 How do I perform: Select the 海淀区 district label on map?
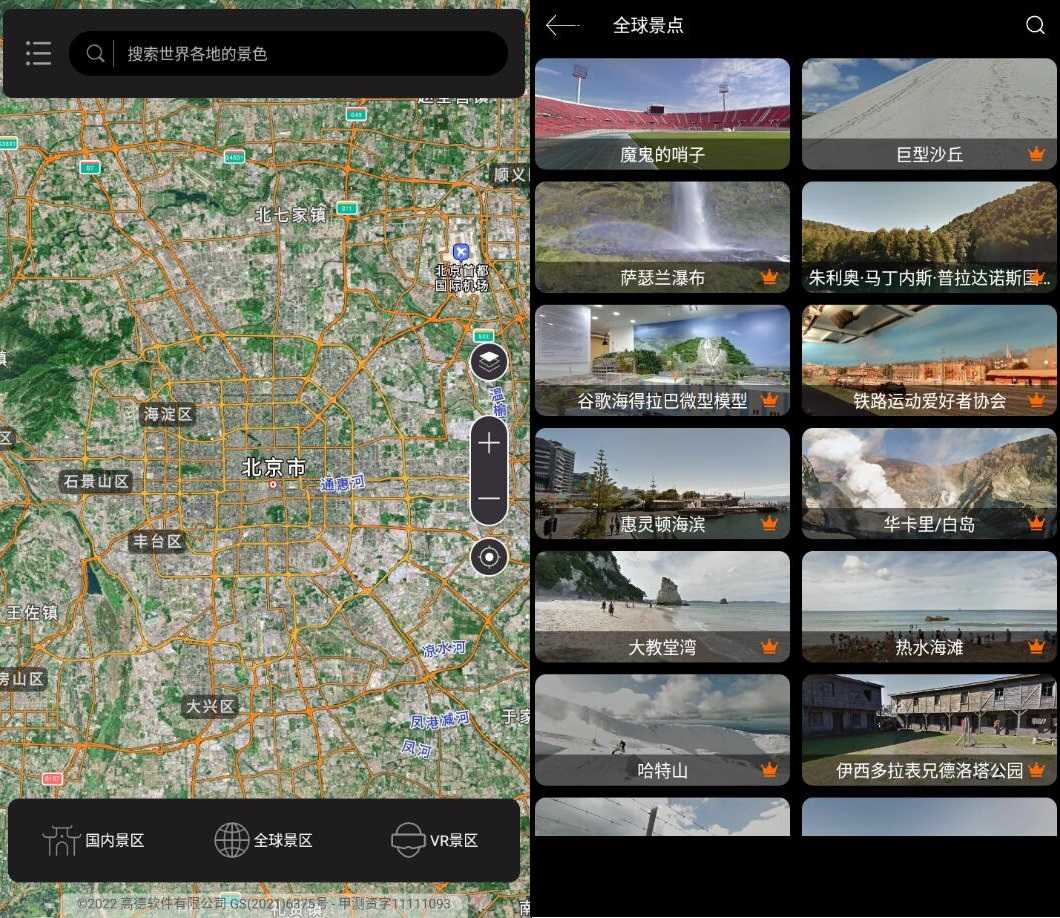coord(167,414)
